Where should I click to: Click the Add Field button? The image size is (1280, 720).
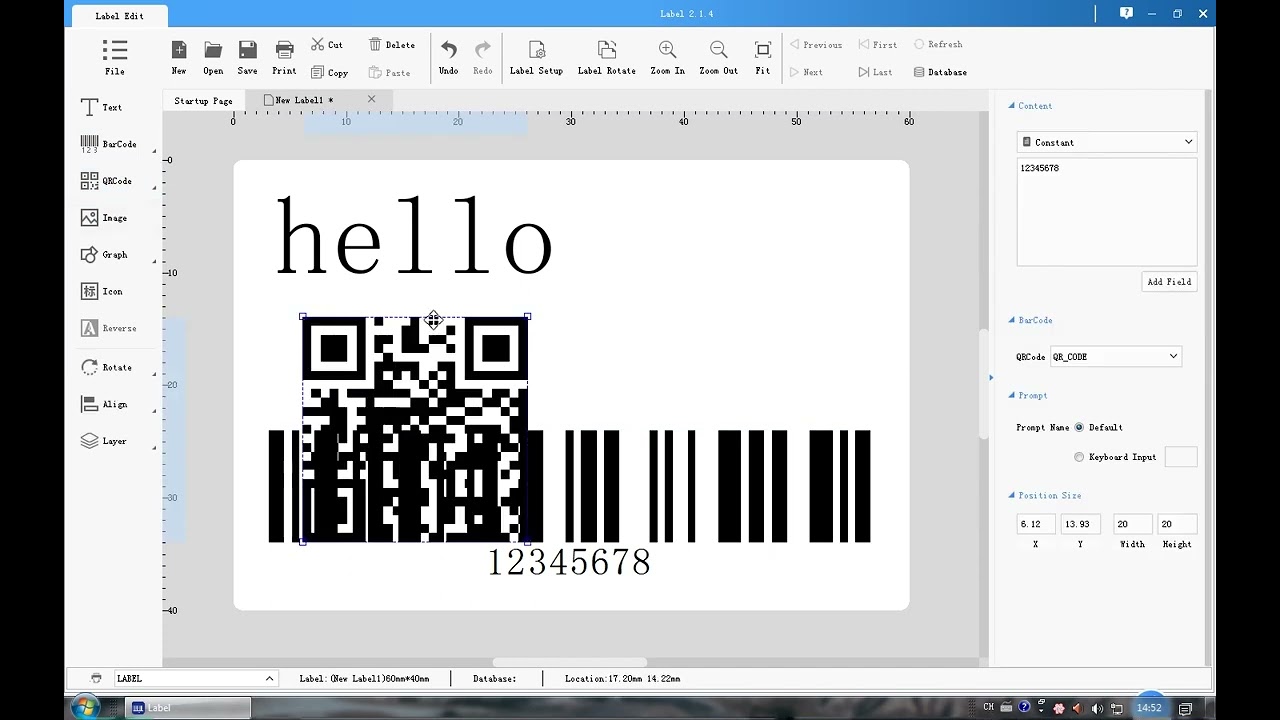click(x=1169, y=282)
